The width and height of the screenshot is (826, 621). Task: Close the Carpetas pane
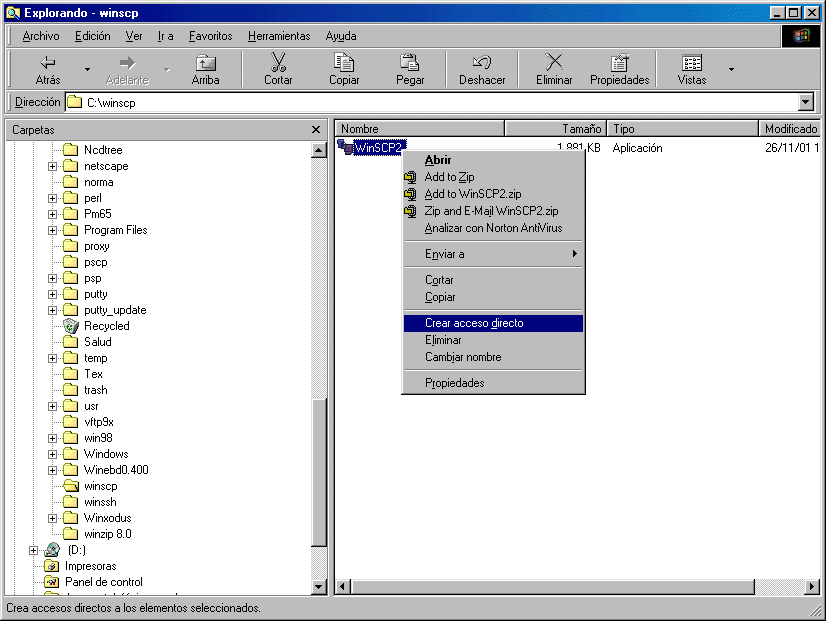click(316, 130)
